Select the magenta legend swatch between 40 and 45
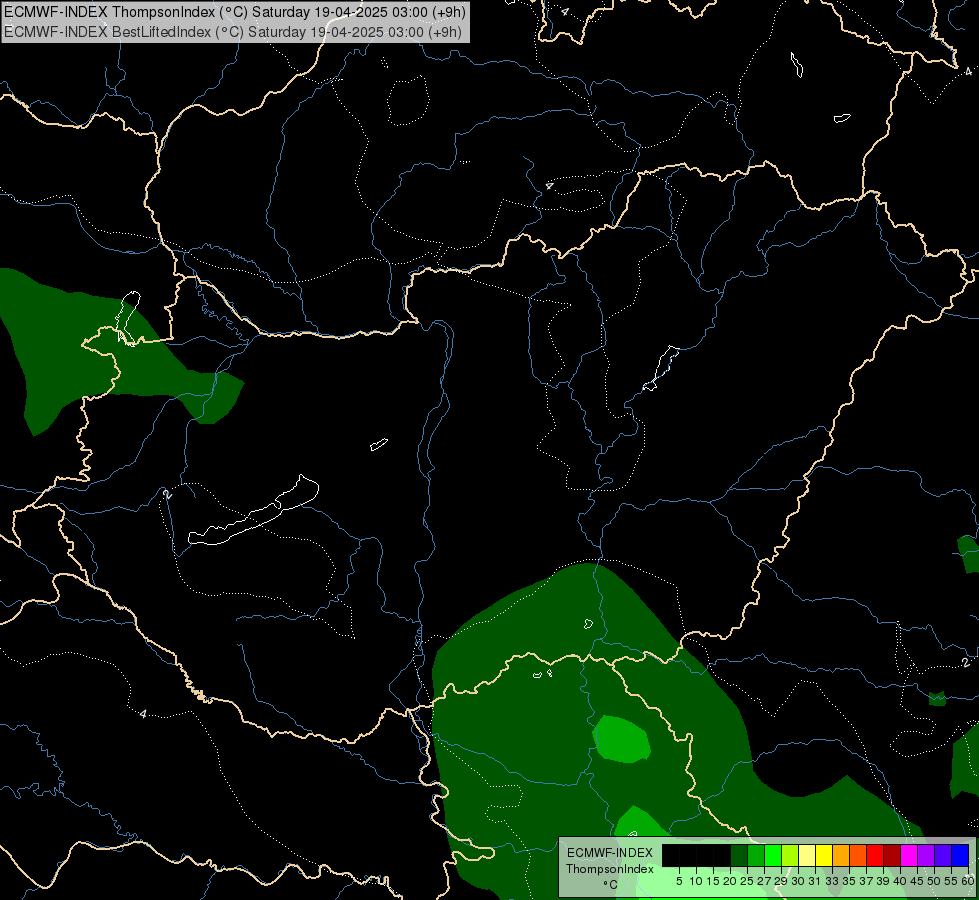 coord(909,855)
